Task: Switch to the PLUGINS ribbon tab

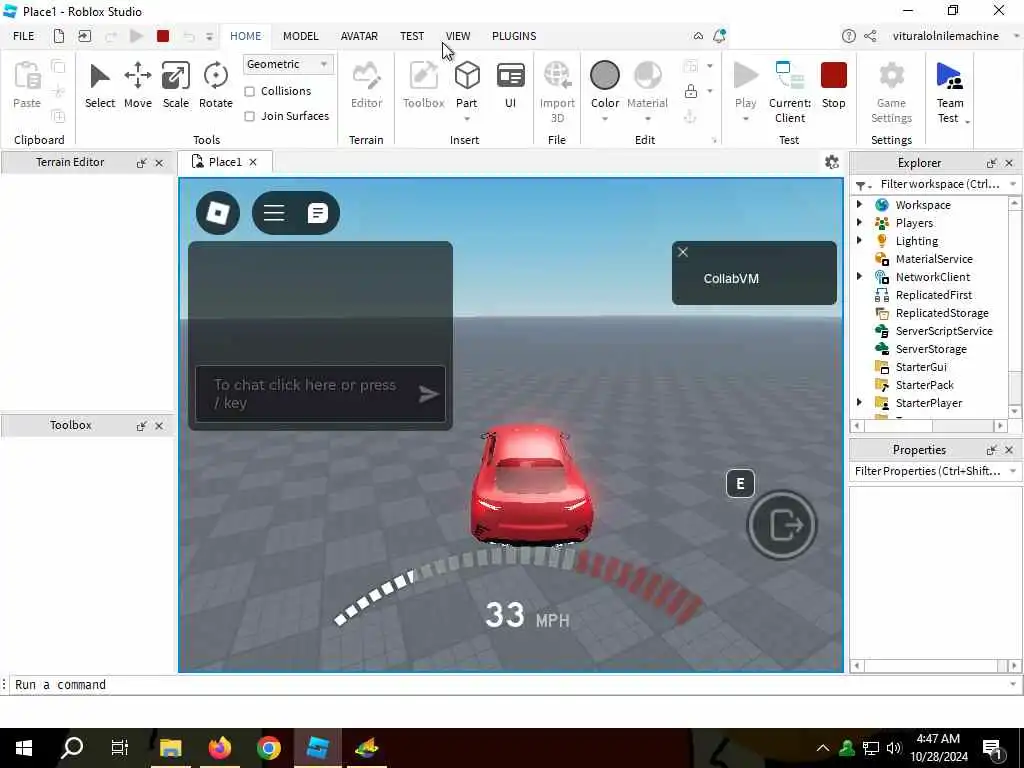Action: pyautogui.click(x=514, y=36)
